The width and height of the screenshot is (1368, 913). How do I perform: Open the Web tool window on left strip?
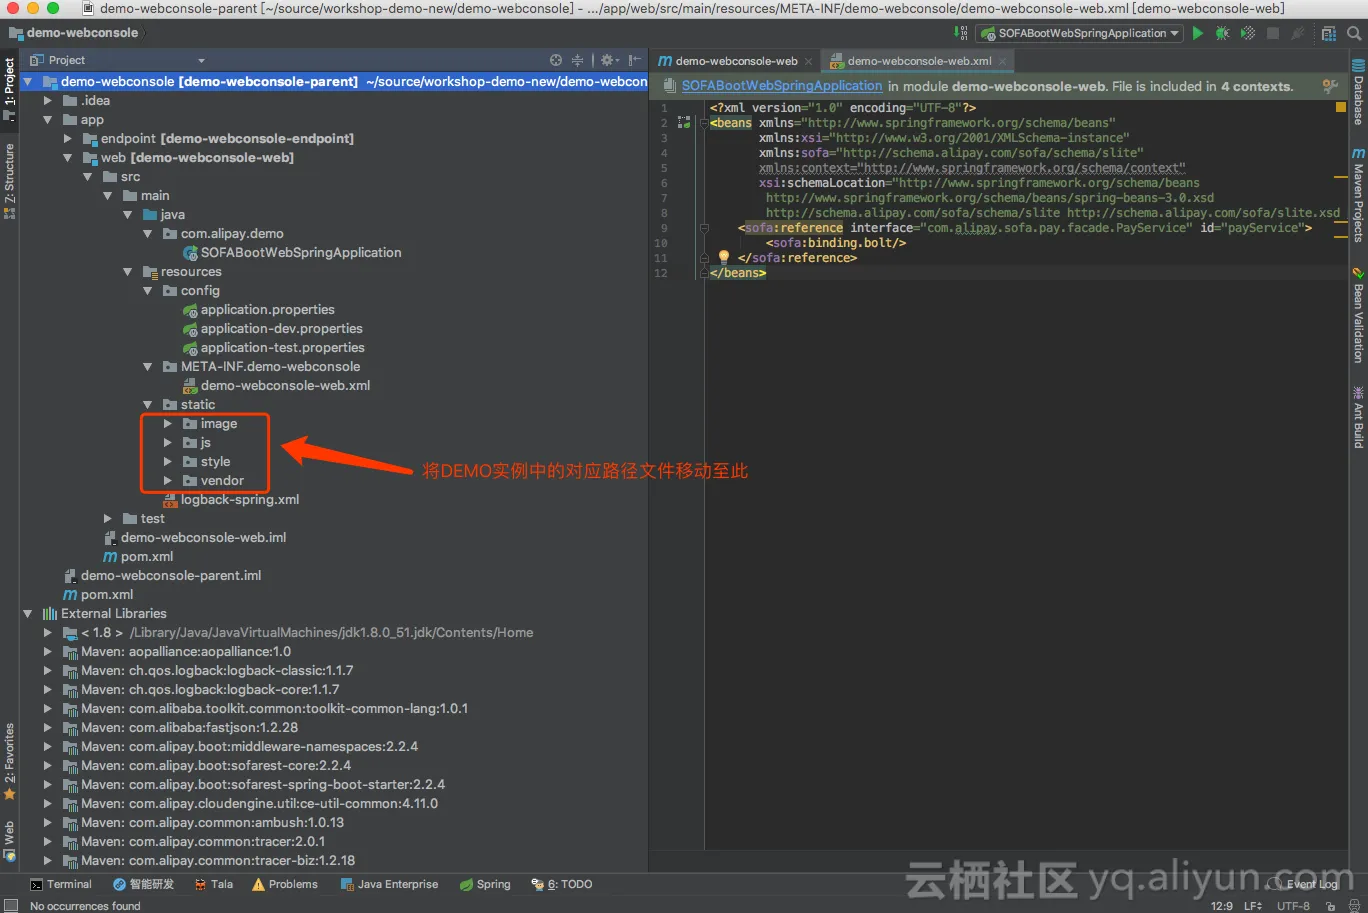tap(9, 841)
